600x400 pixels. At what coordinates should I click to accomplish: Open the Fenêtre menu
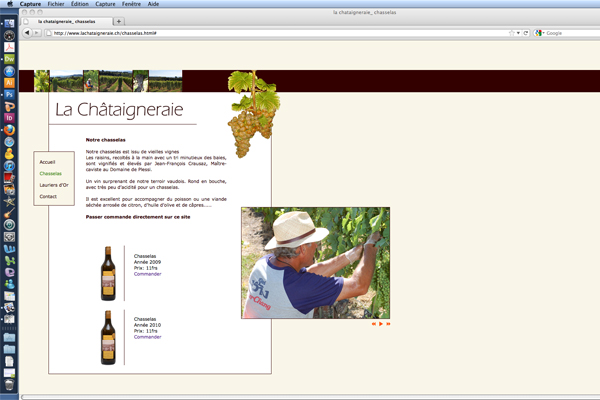(131, 4)
